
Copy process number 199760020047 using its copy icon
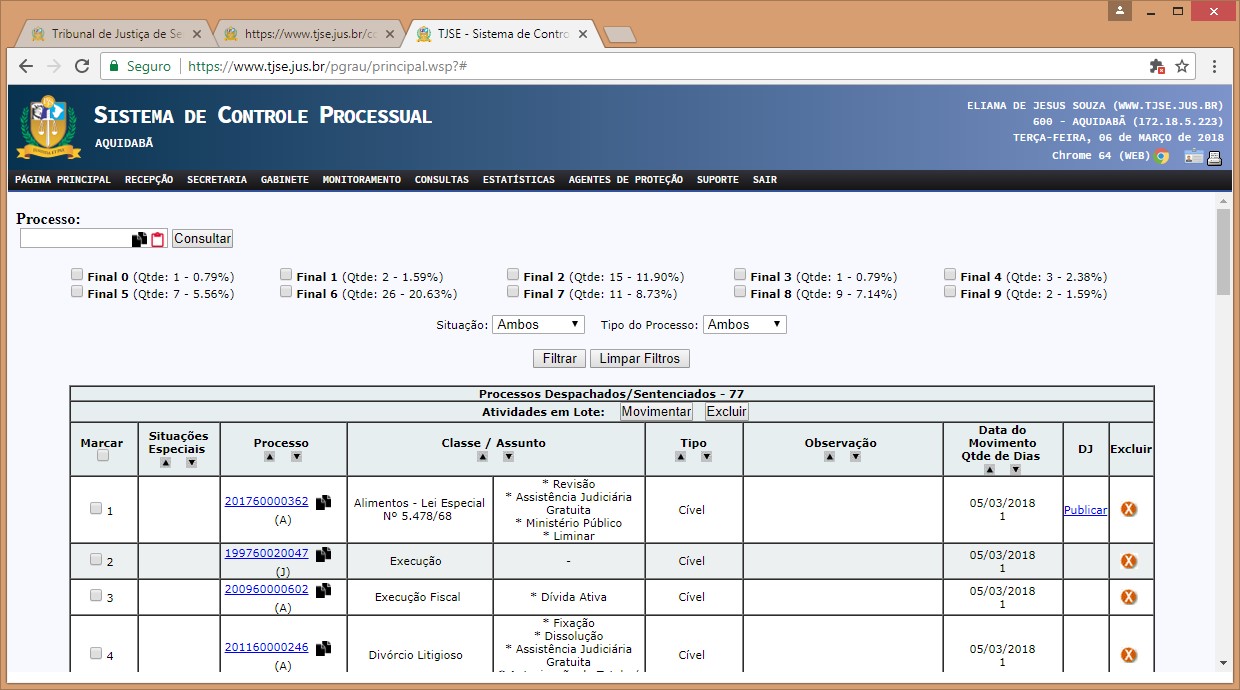coord(323,554)
